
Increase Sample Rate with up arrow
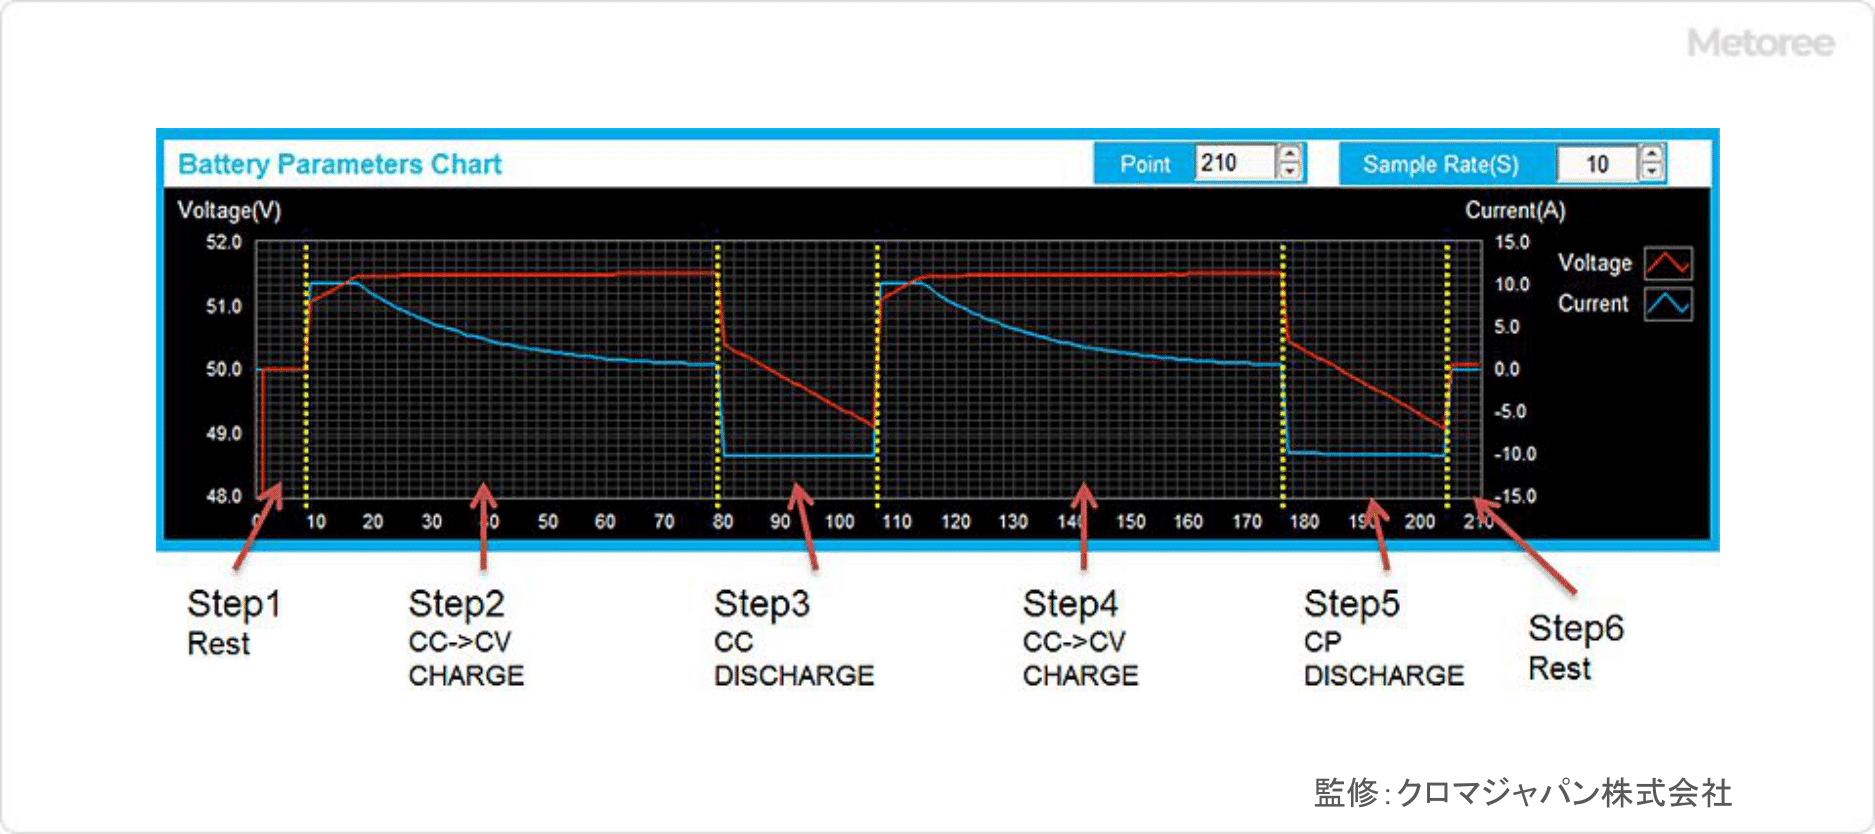pos(1652,154)
